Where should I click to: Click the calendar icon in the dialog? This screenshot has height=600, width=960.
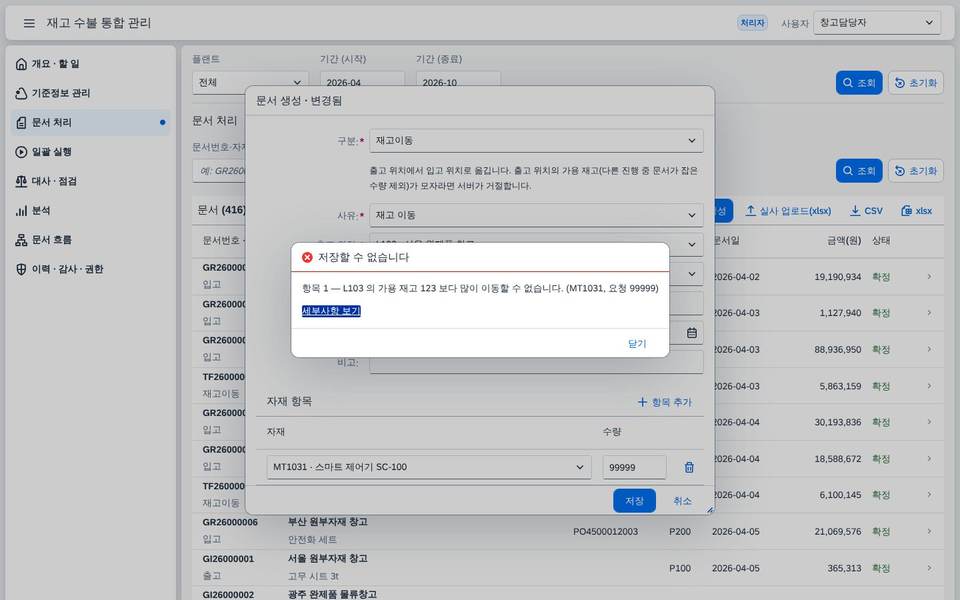pyautogui.click(x=692, y=333)
